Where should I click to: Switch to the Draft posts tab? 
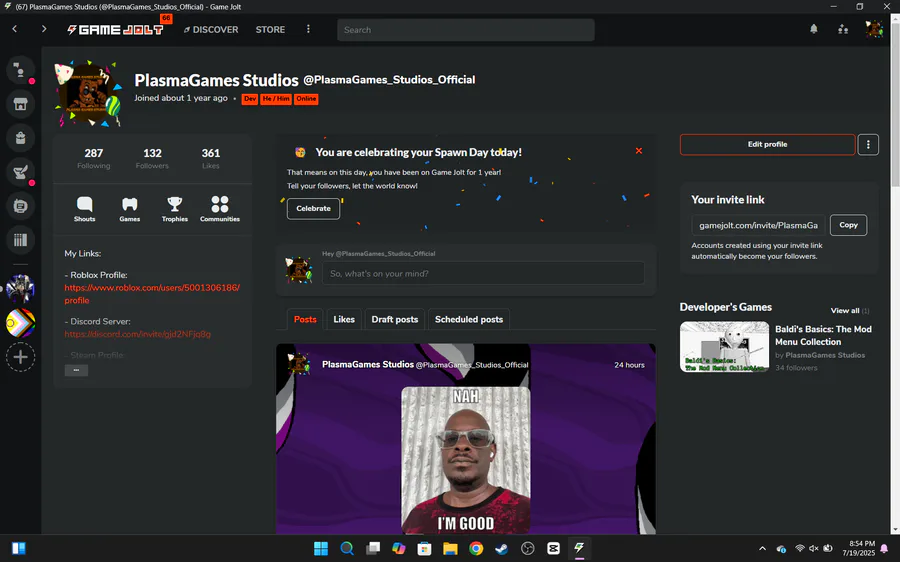395,319
